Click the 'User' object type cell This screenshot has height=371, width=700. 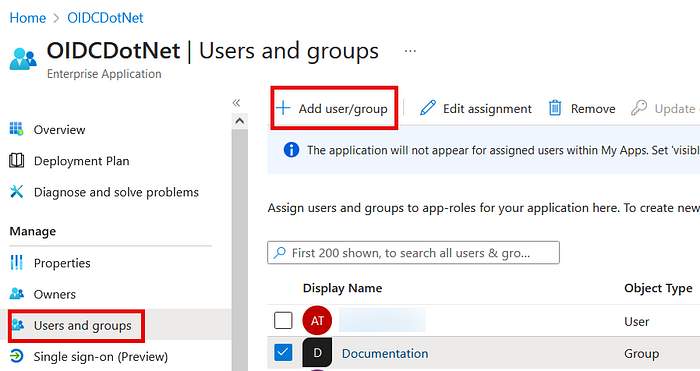pos(637,321)
